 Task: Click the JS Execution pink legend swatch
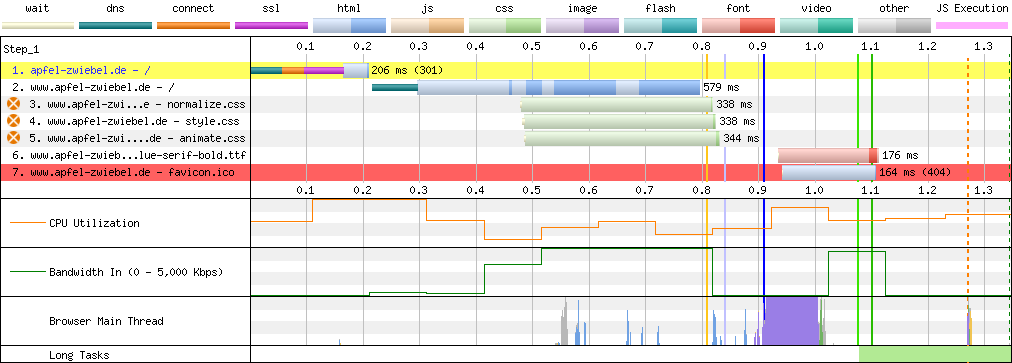point(973,26)
